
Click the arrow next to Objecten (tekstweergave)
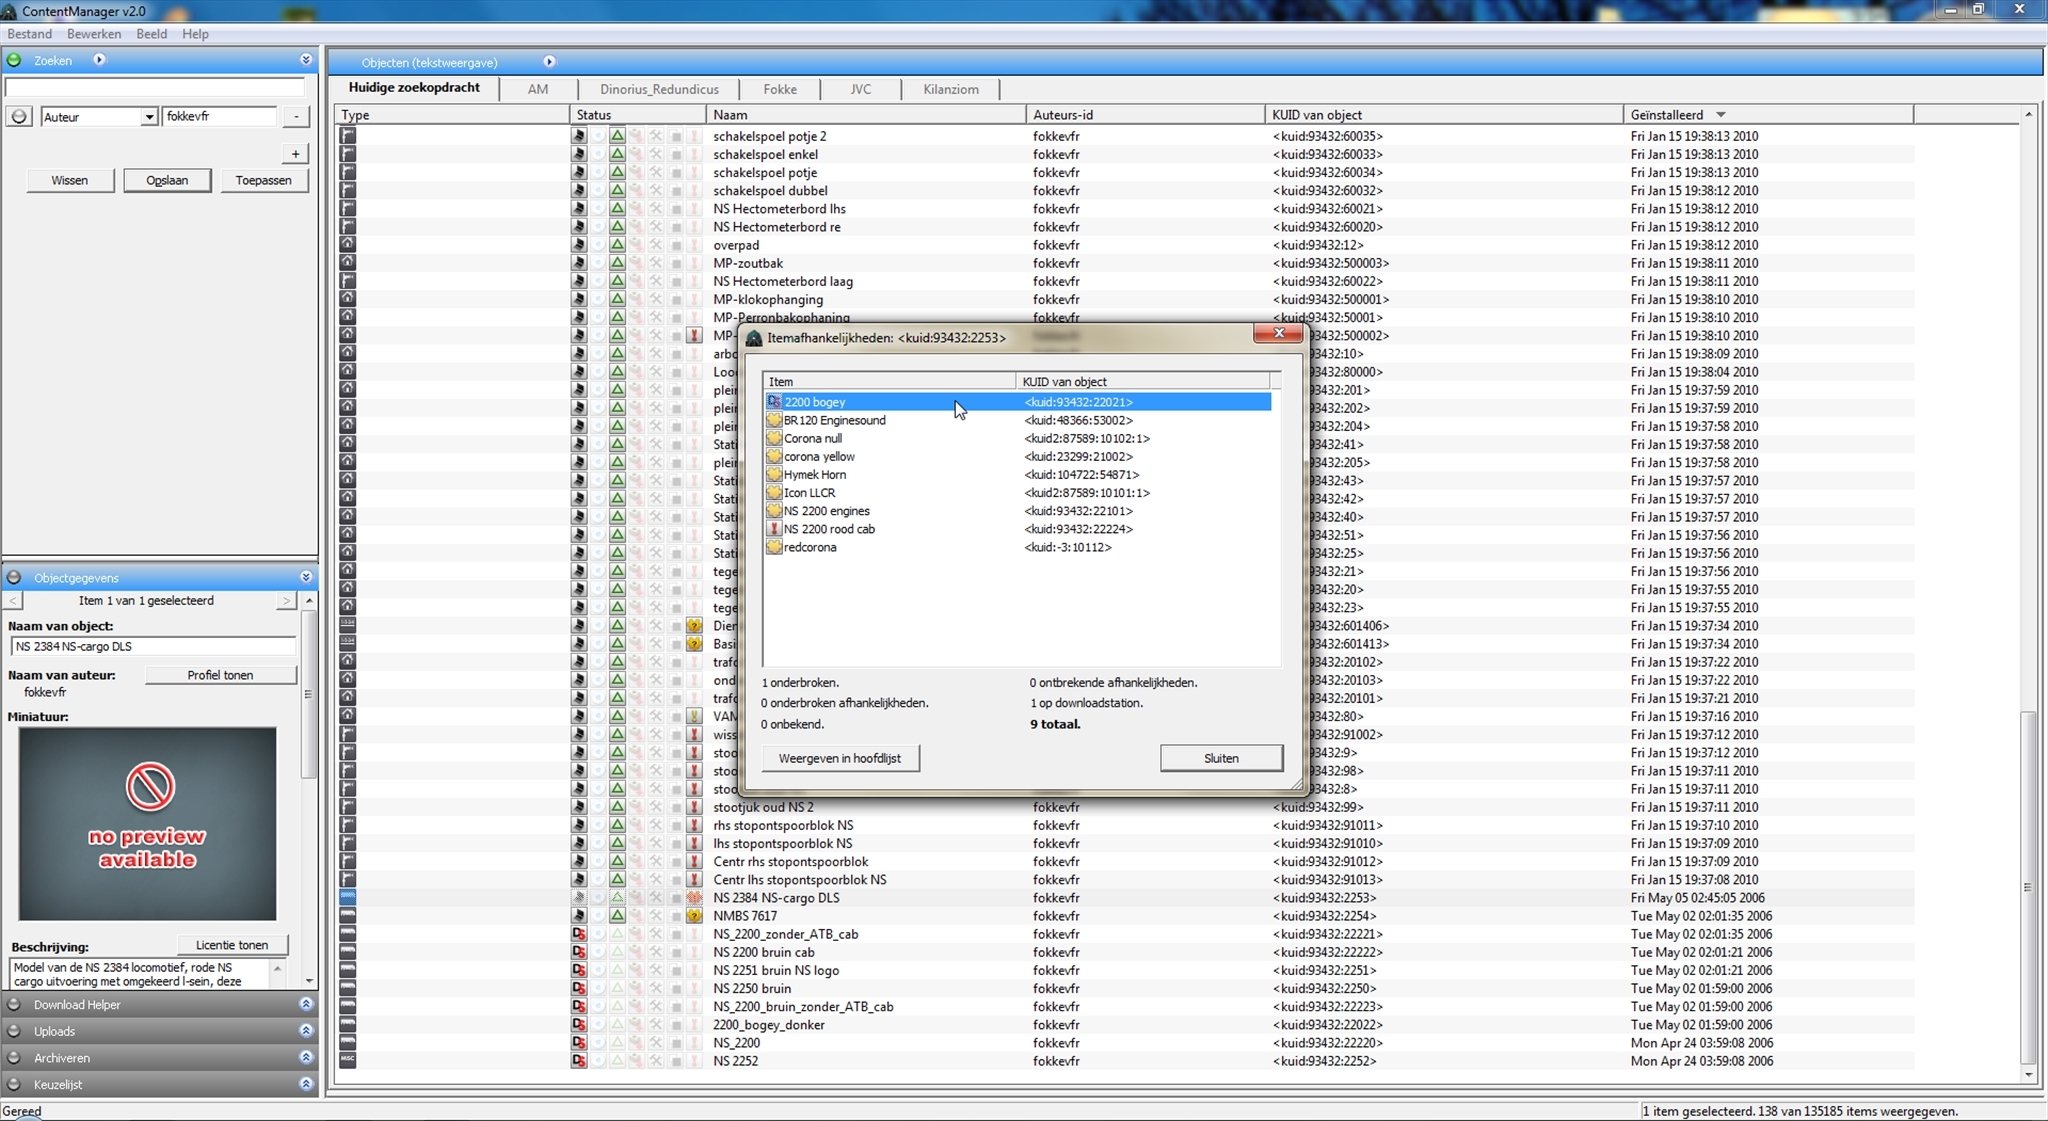pos(549,62)
